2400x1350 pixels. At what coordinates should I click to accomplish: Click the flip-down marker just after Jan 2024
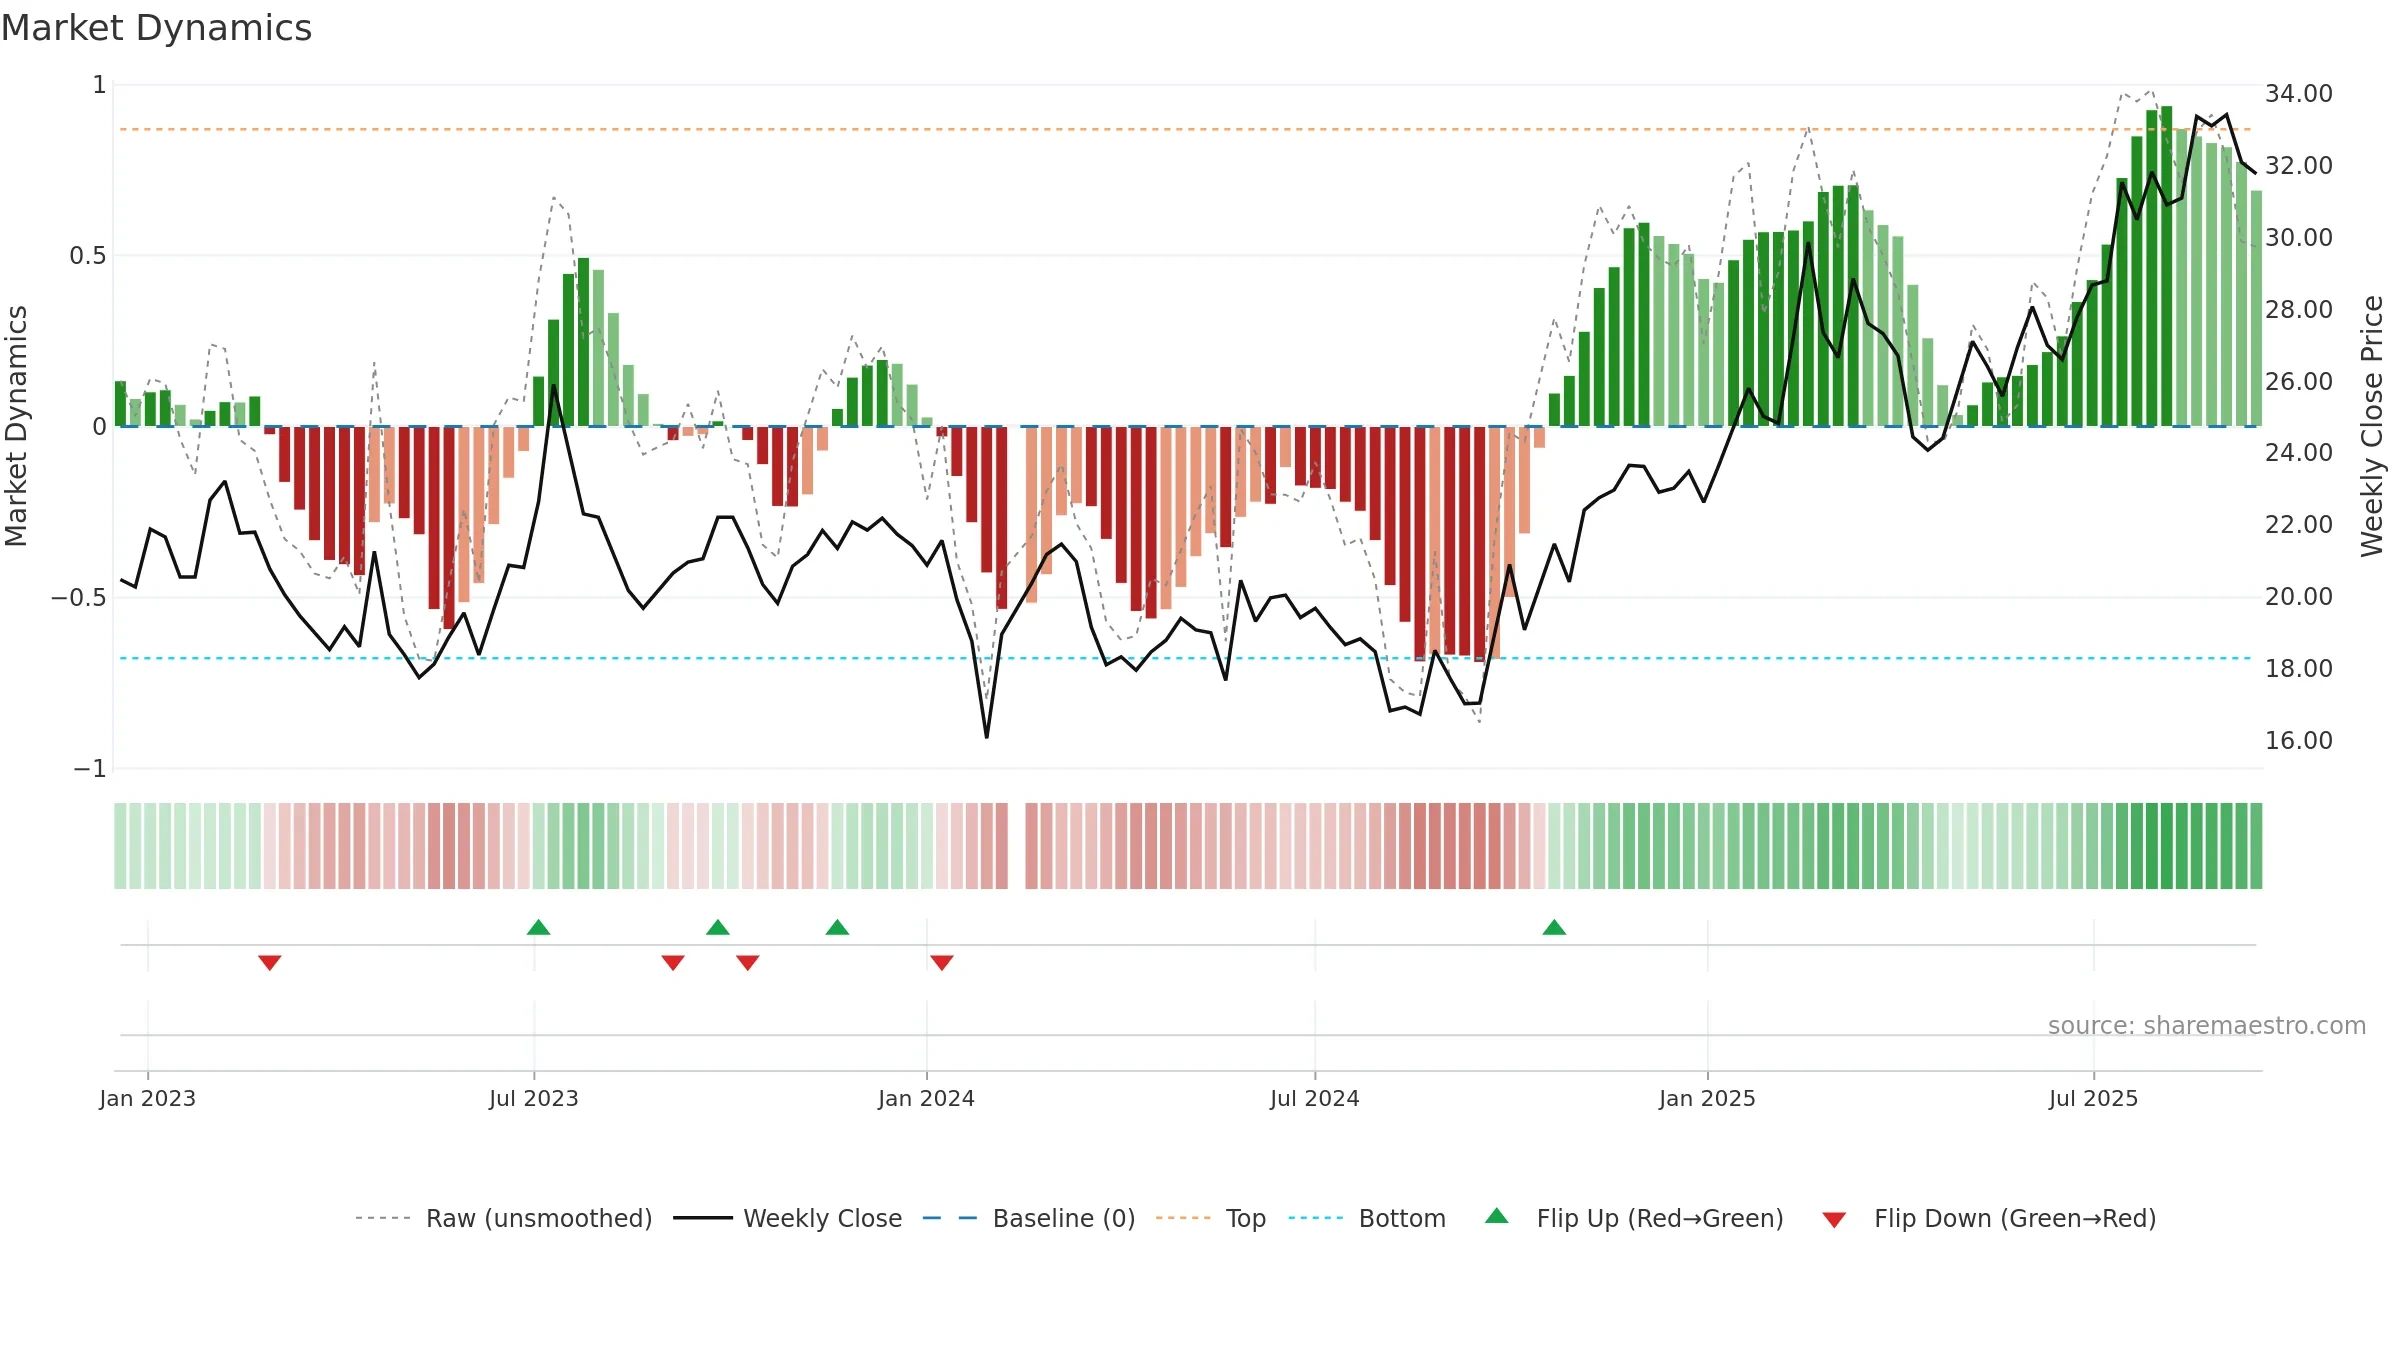942,962
